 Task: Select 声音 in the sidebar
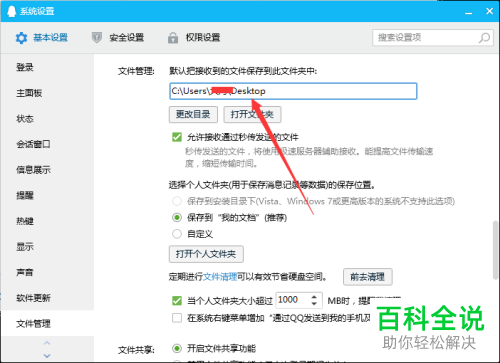(x=47, y=272)
